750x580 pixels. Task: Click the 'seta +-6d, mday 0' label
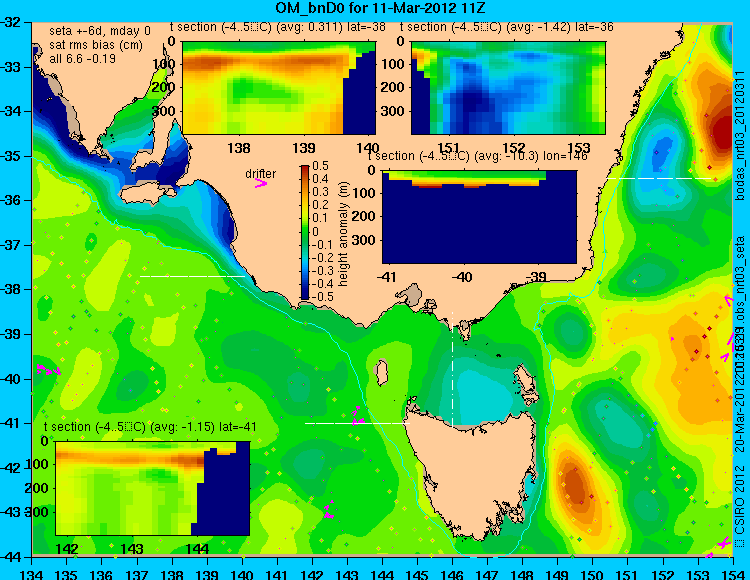[x=99, y=31]
